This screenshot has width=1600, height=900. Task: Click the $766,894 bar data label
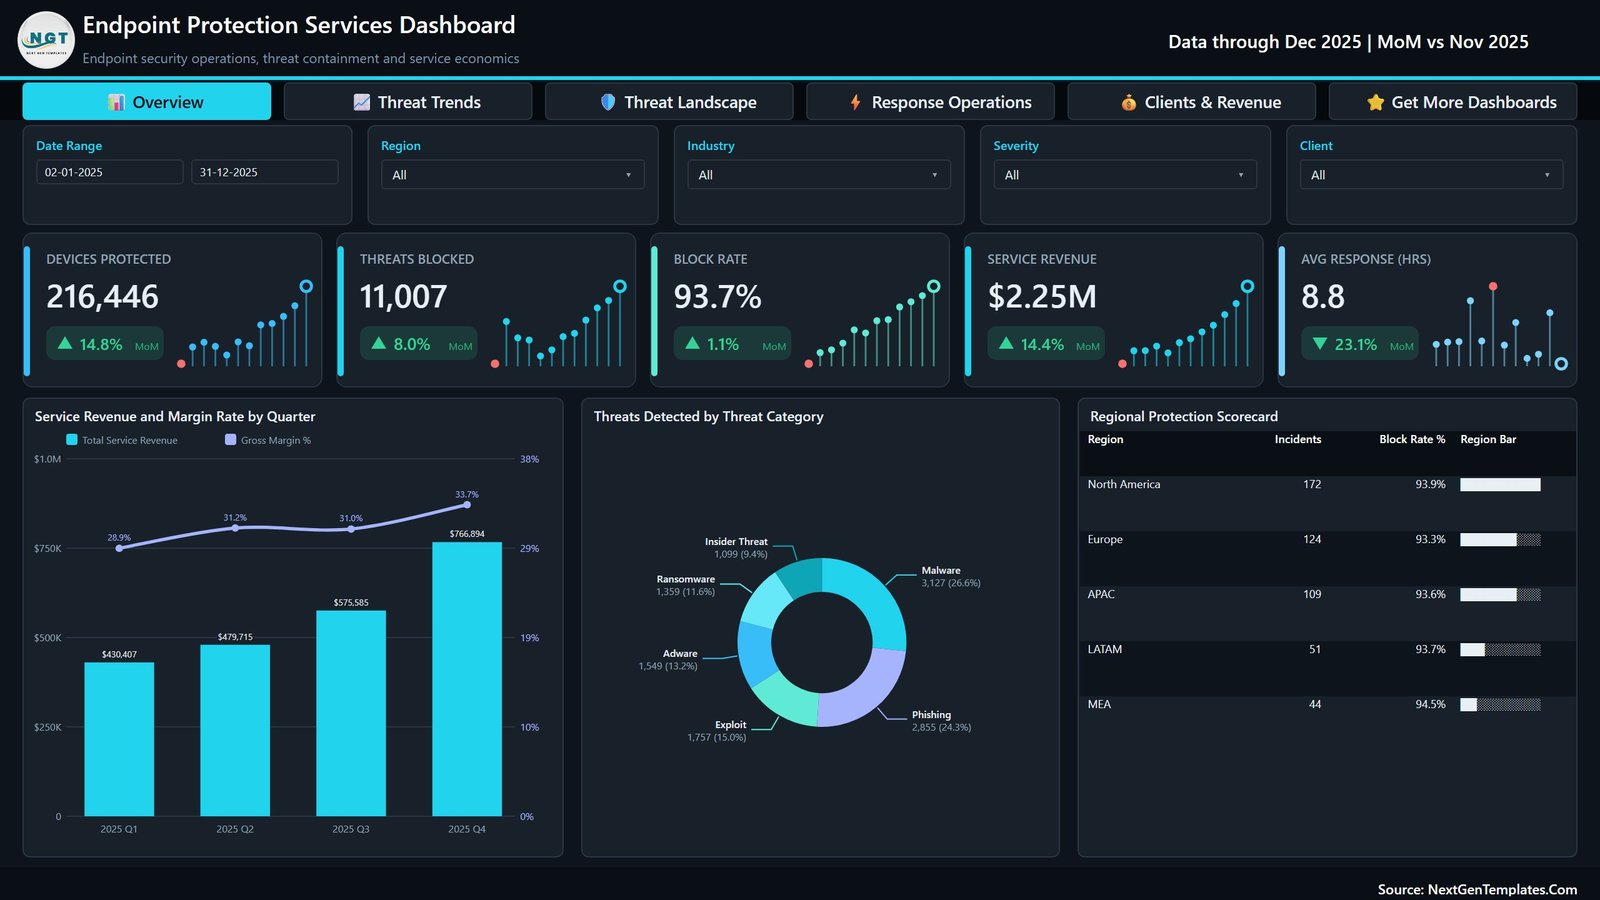click(467, 533)
